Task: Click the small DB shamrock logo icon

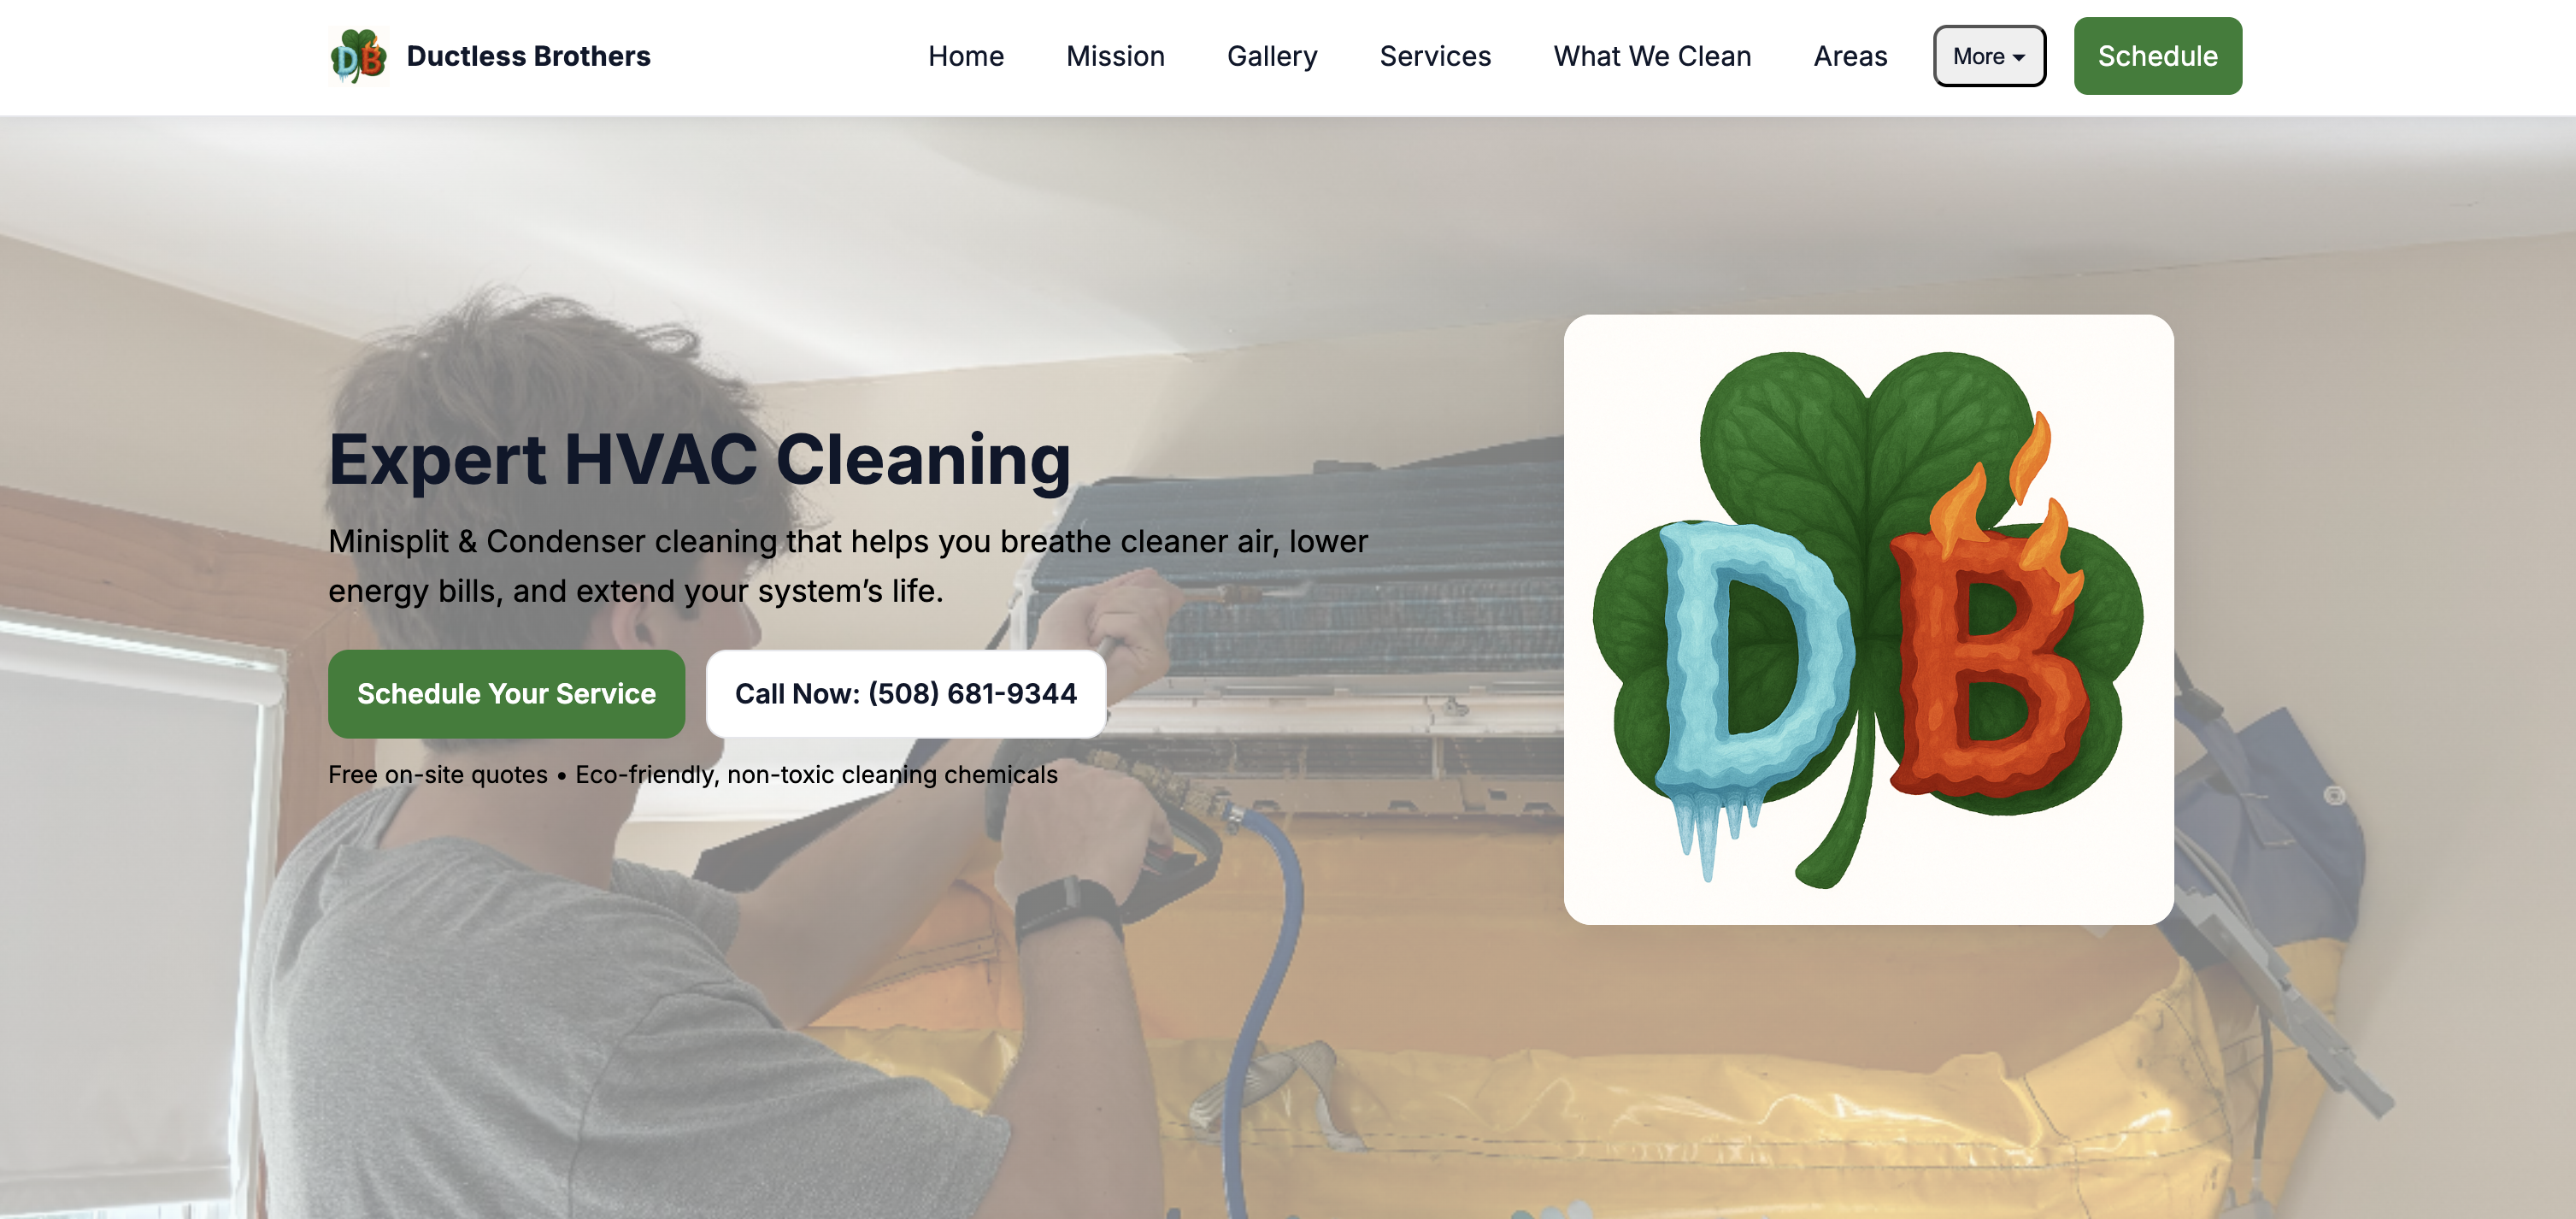Action: pos(357,56)
